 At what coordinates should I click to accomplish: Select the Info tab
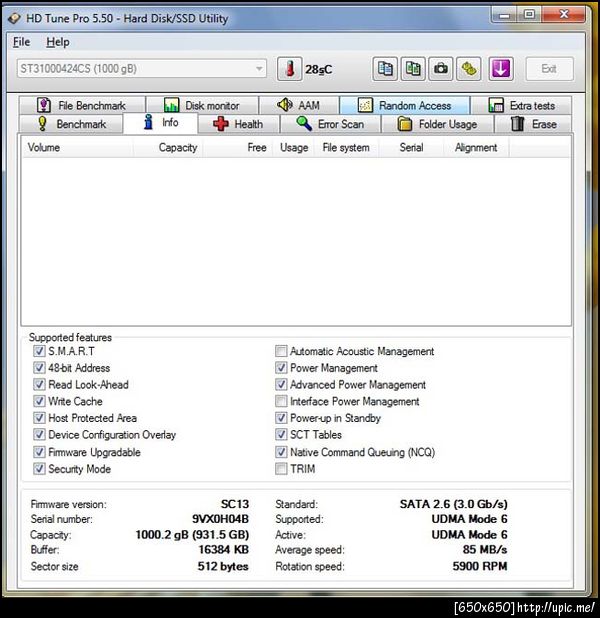(160, 123)
